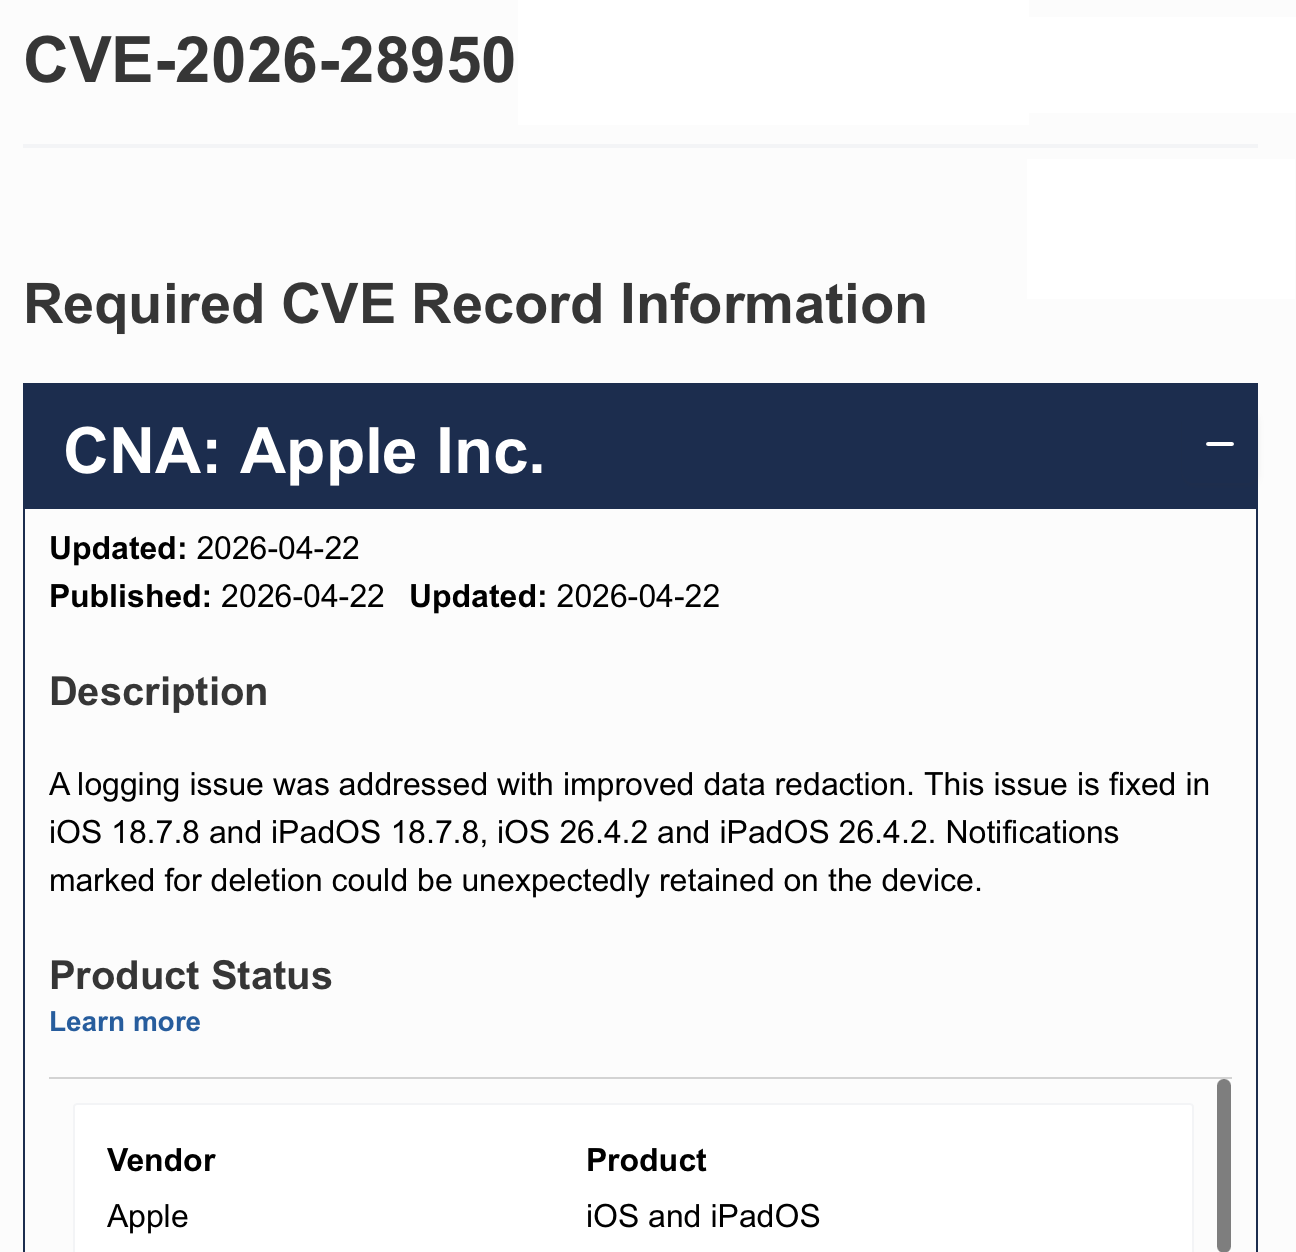Open the Learn more link under Product Status
Viewport: 1296px width, 1252px height.
coord(124,1021)
